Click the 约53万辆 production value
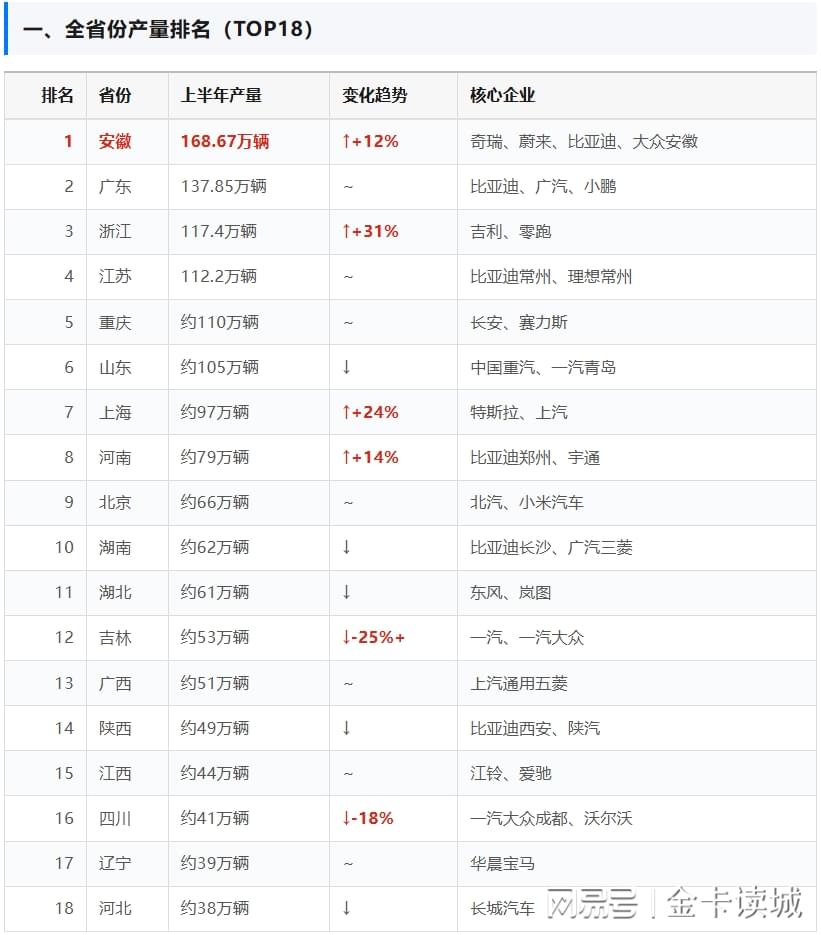Image resolution: width=821 pixels, height=935 pixels. click(215, 637)
